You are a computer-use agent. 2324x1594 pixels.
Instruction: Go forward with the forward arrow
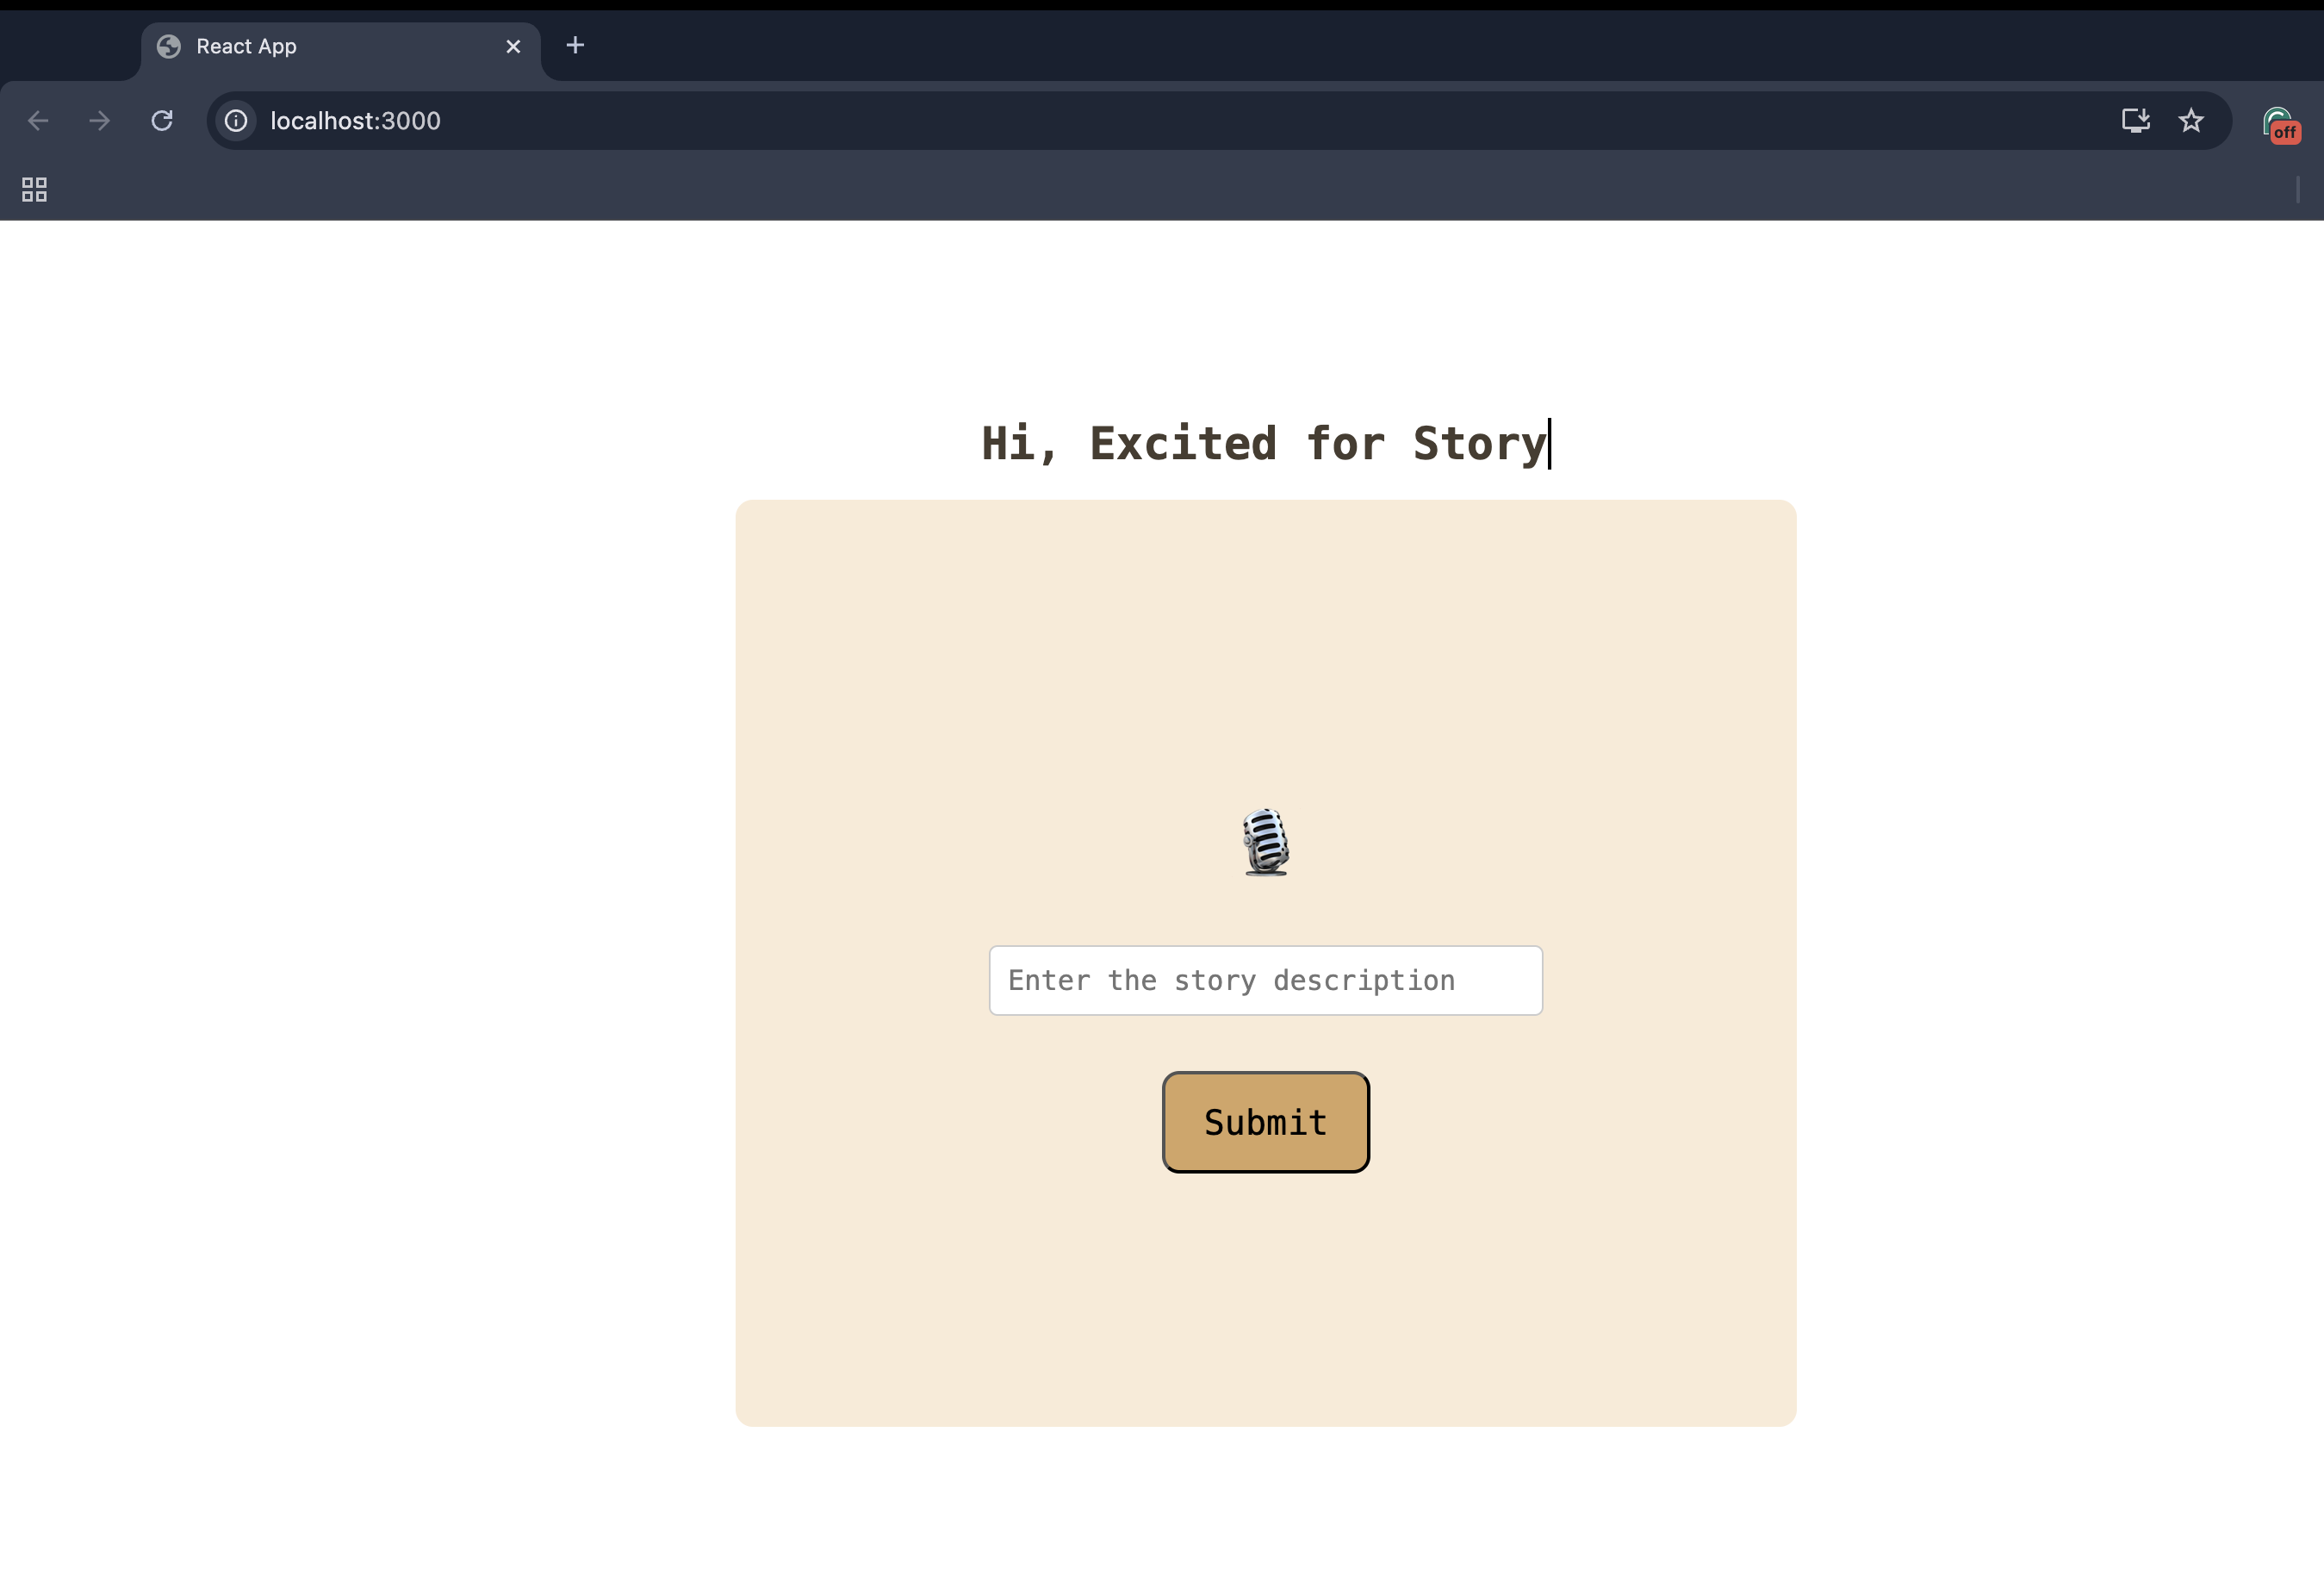[99, 121]
